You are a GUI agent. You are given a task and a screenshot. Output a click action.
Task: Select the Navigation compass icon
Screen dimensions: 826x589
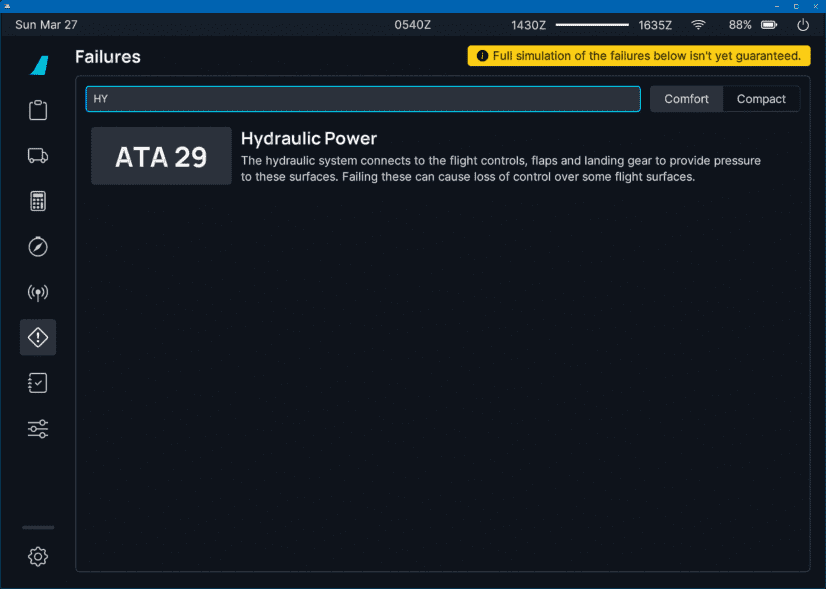point(38,247)
